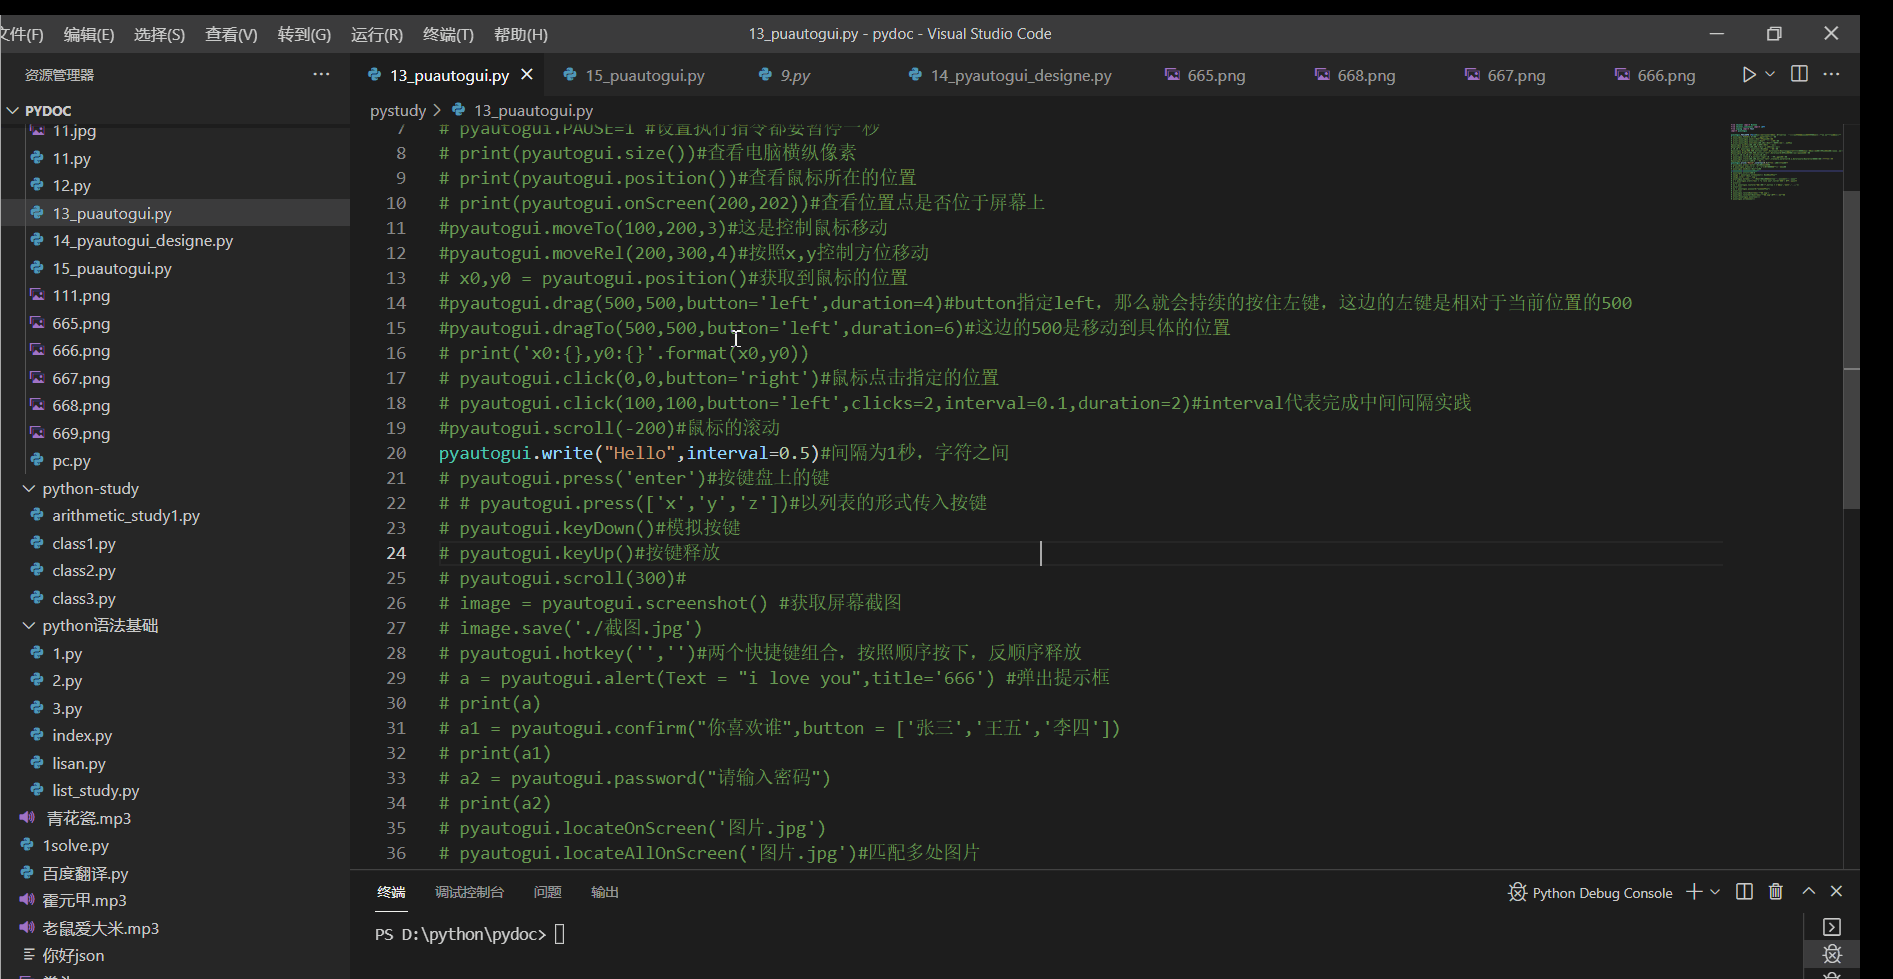This screenshot has height=979, width=1893.
Task: Open 百度翻译.py in explorer
Action: pyautogui.click(x=85, y=873)
